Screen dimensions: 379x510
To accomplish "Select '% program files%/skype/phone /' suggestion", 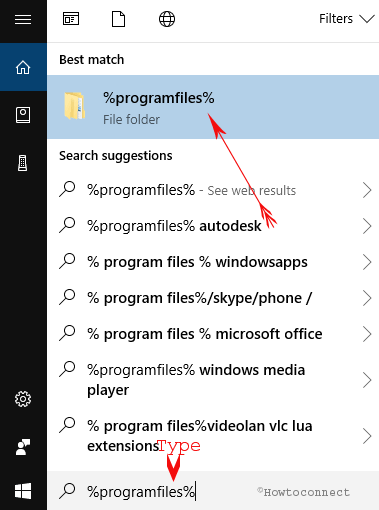I will (x=213, y=298).
